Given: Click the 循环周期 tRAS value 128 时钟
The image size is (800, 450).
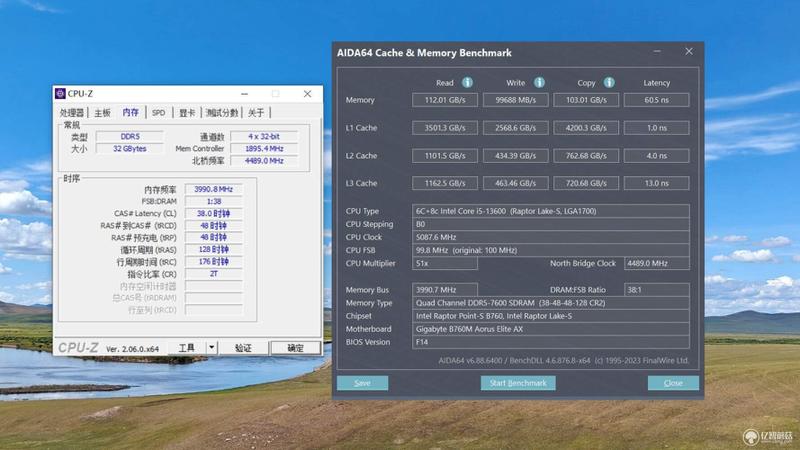Looking at the screenshot, I should 213,249.
